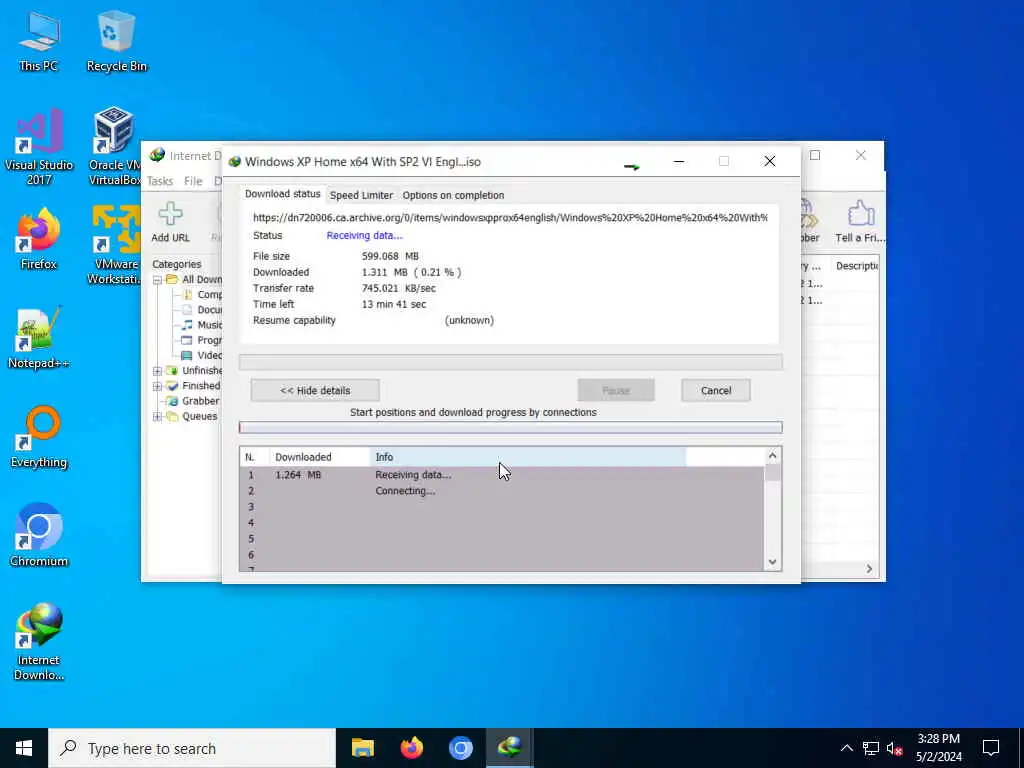Open Options on completion tab
The width and height of the screenshot is (1024, 768).
click(453, 195)
